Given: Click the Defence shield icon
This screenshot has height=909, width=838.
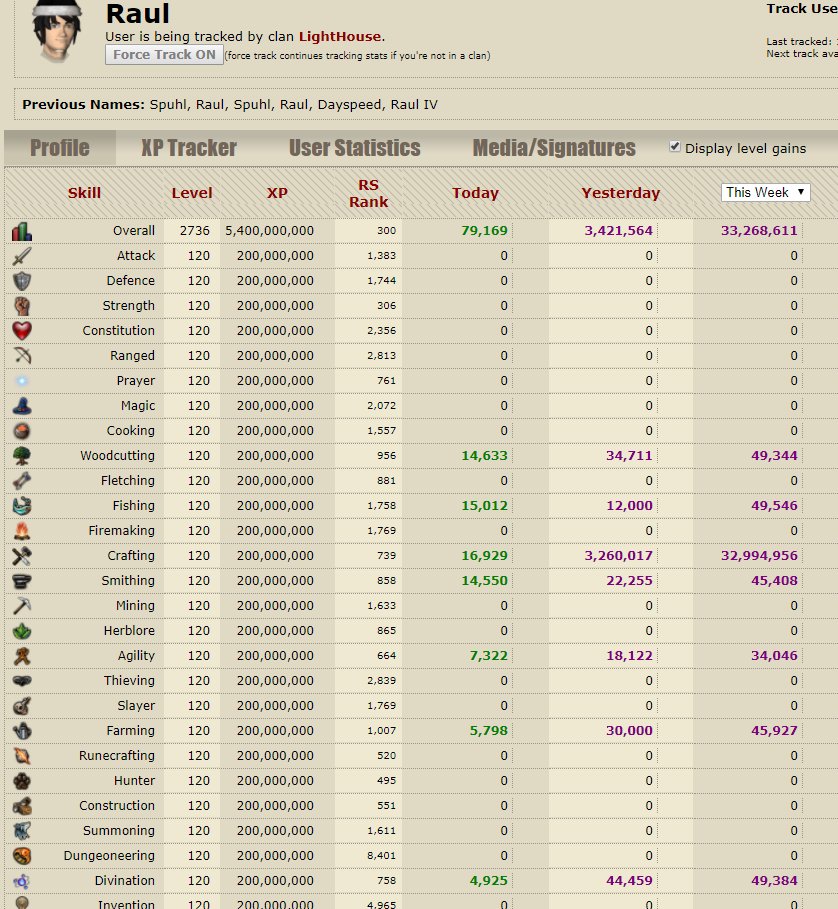Looking at the screenshot, I should click(x=22, y=281).
